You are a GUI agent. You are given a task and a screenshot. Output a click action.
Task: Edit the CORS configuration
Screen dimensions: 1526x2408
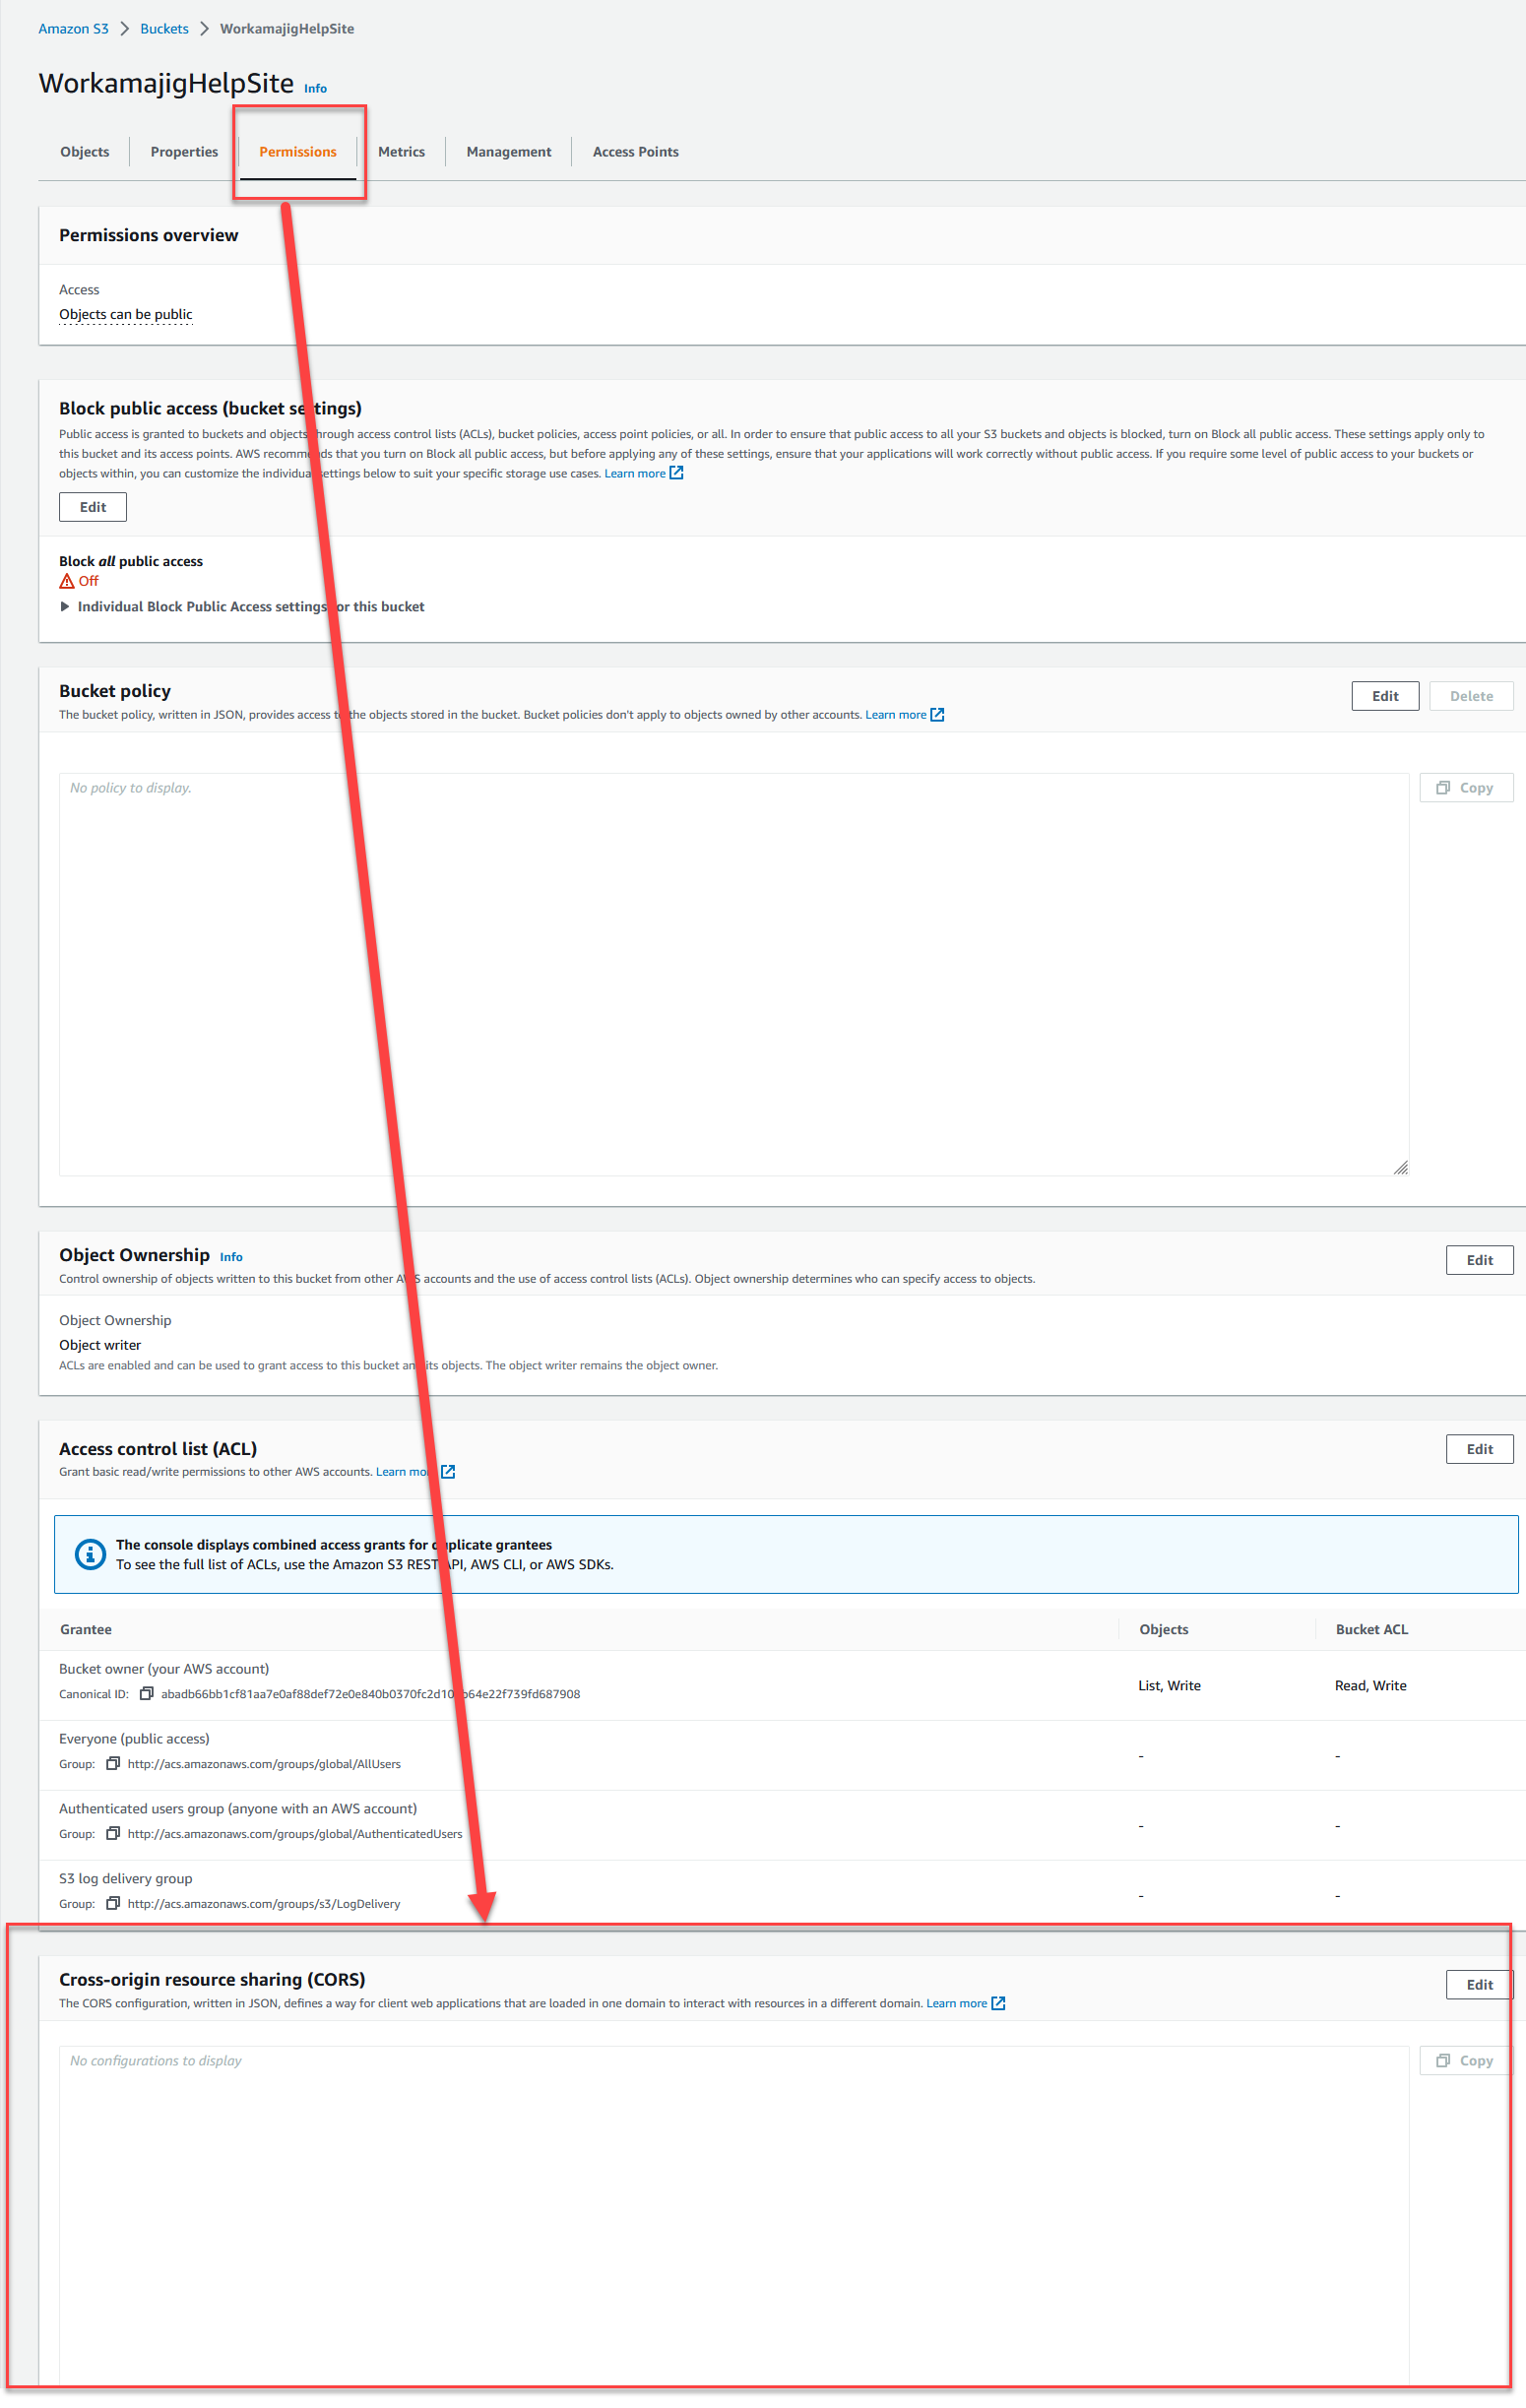[x=1479, y=1985]
